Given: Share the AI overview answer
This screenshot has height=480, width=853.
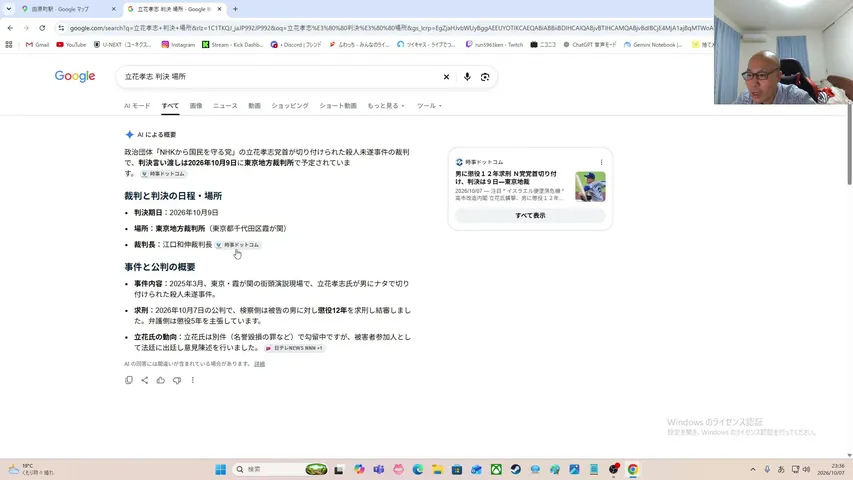Looking at the screenshot, I should coord(145,380).
